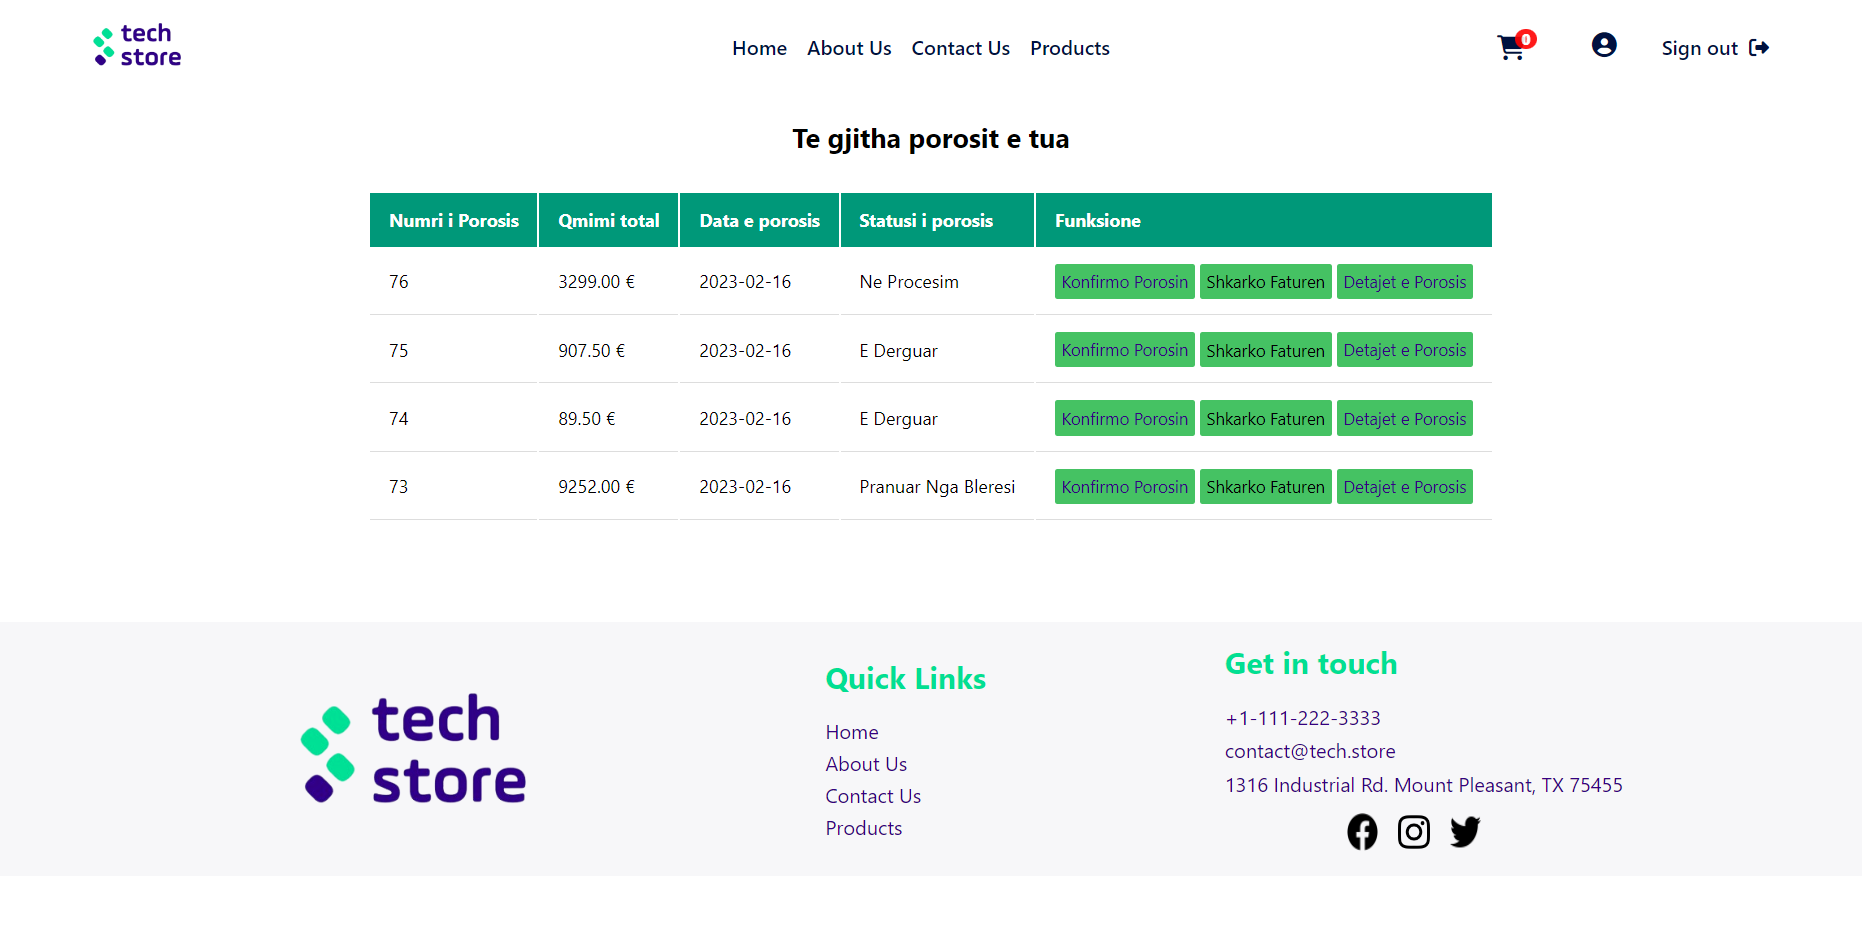The image size is (1862, 942).
Task: Click the Funksione column header
Action: click(x=1264, y=220)
